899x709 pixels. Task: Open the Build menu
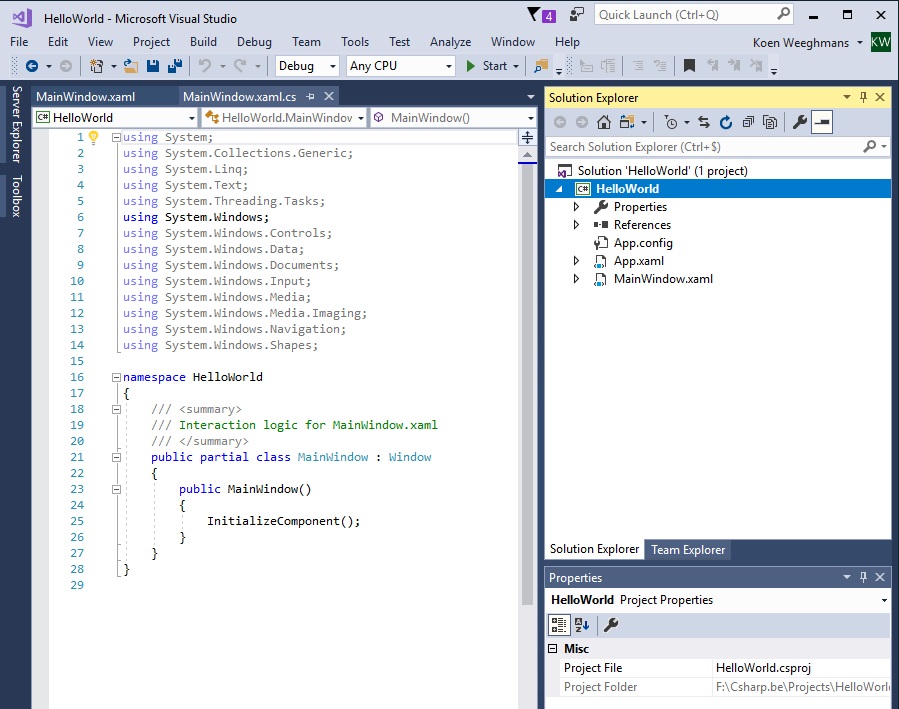click(204, 42)
